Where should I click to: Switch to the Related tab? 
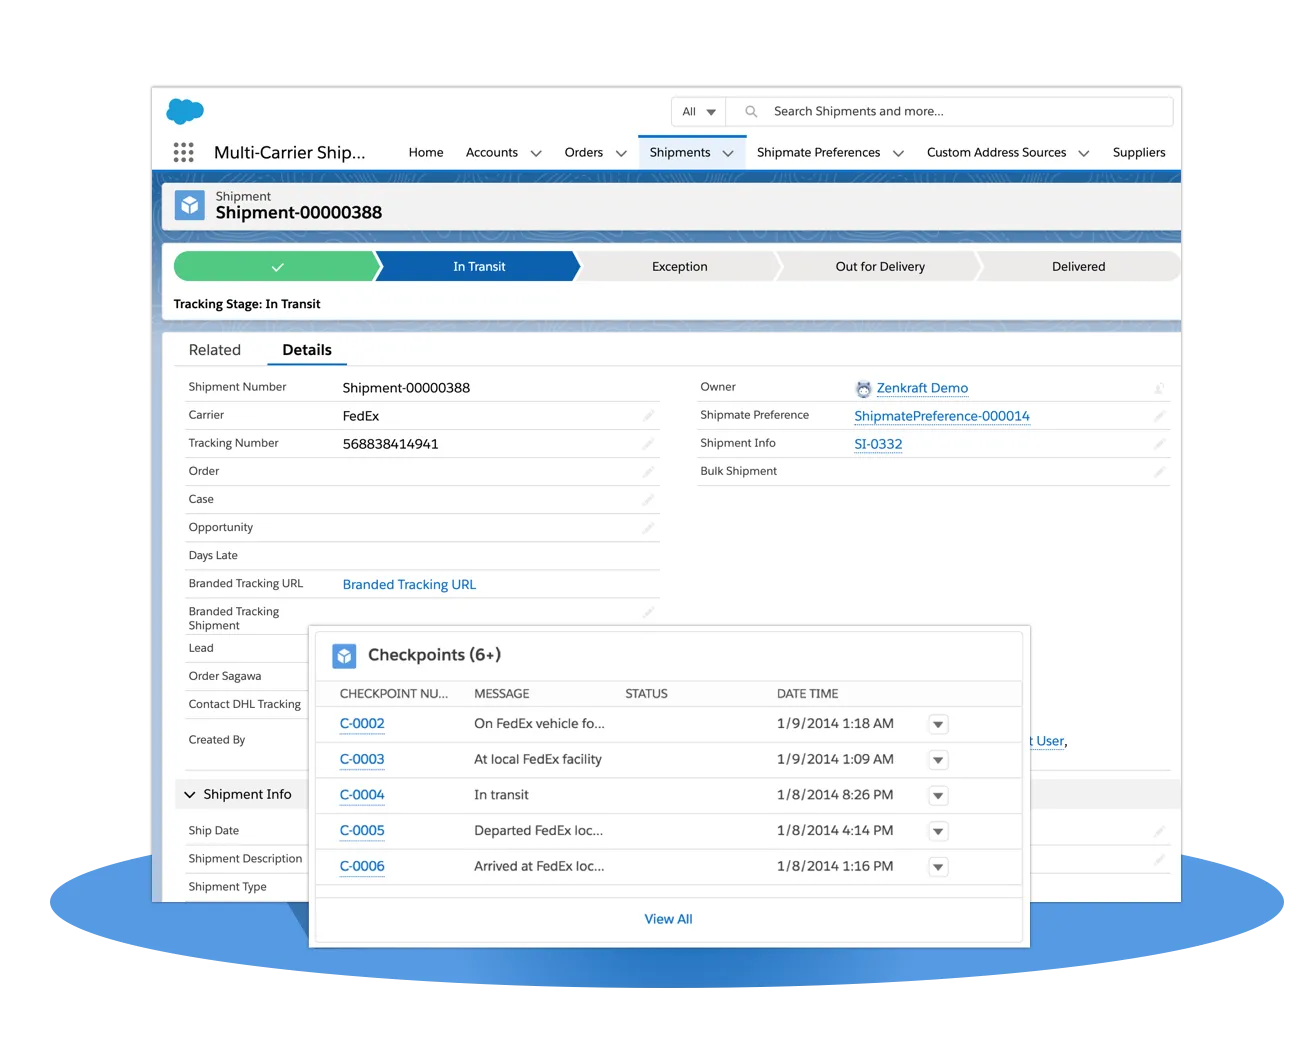(x=215, y=350)
